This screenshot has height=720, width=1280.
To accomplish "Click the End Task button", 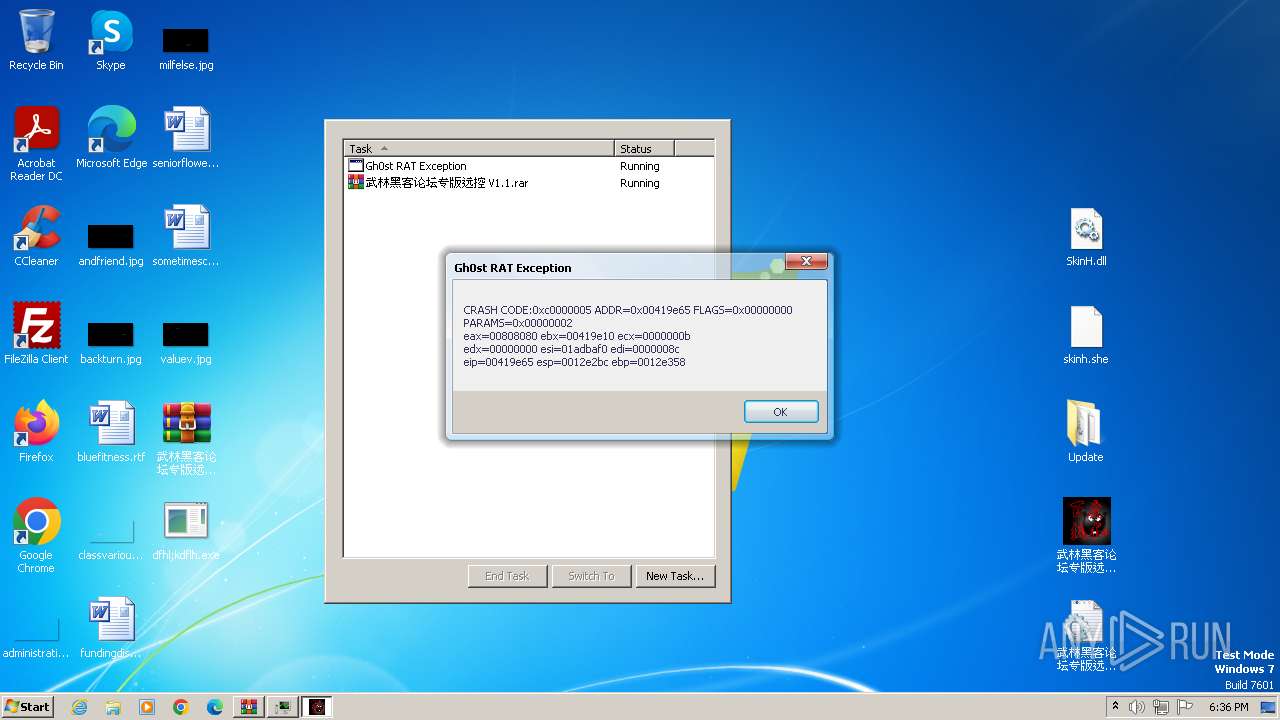I will (507, 576).
